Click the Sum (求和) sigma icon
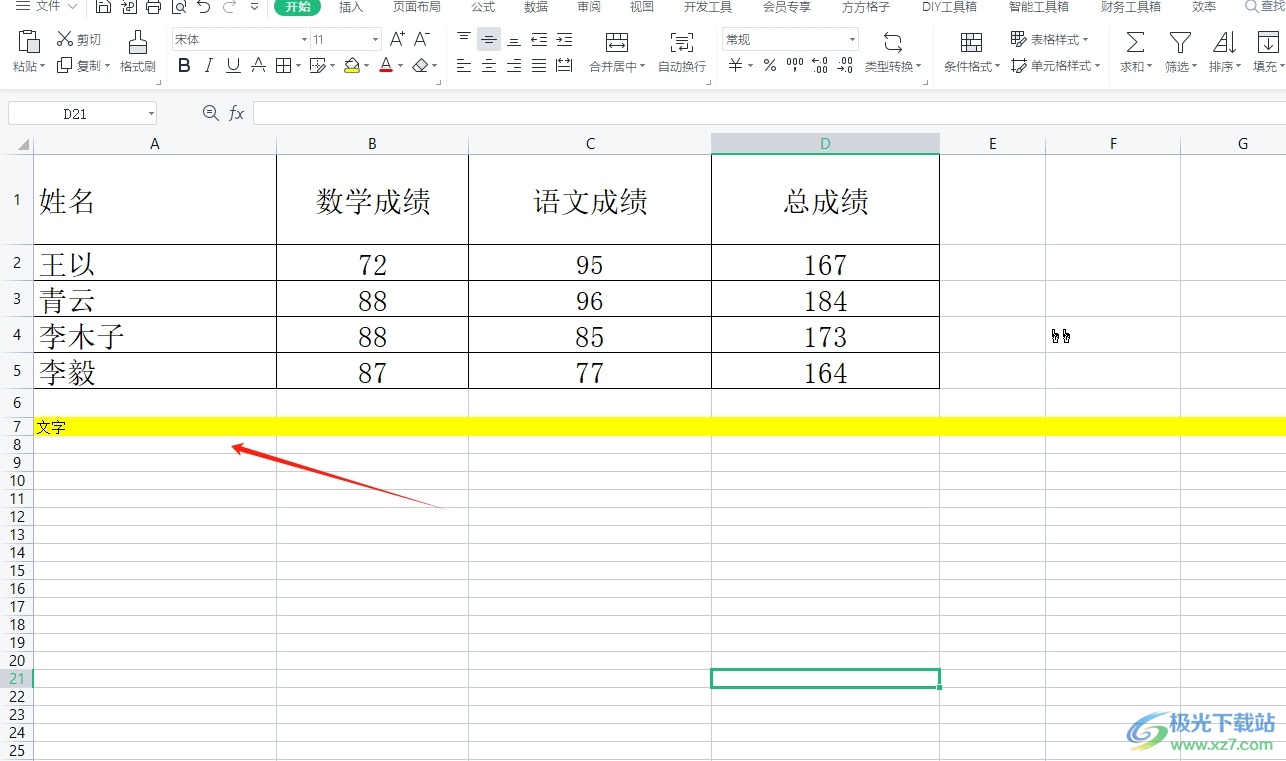1286x761 pixels. 1135,42
